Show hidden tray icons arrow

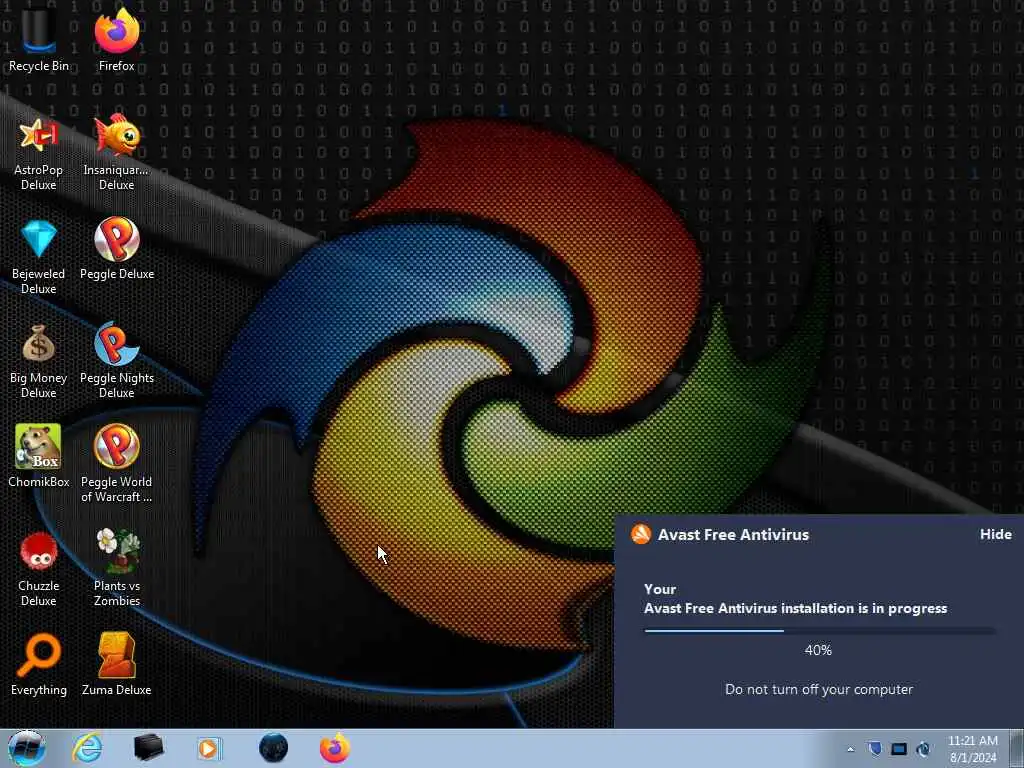pos(850,750)
